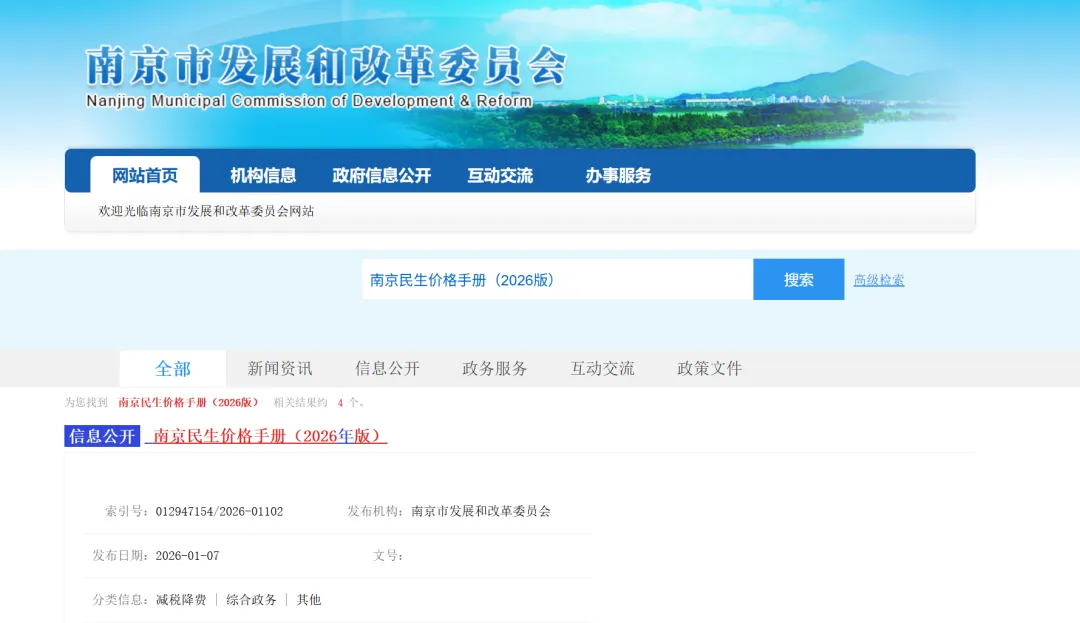
Task: Click the blue 搜索 button
Action: click(798, 279)
